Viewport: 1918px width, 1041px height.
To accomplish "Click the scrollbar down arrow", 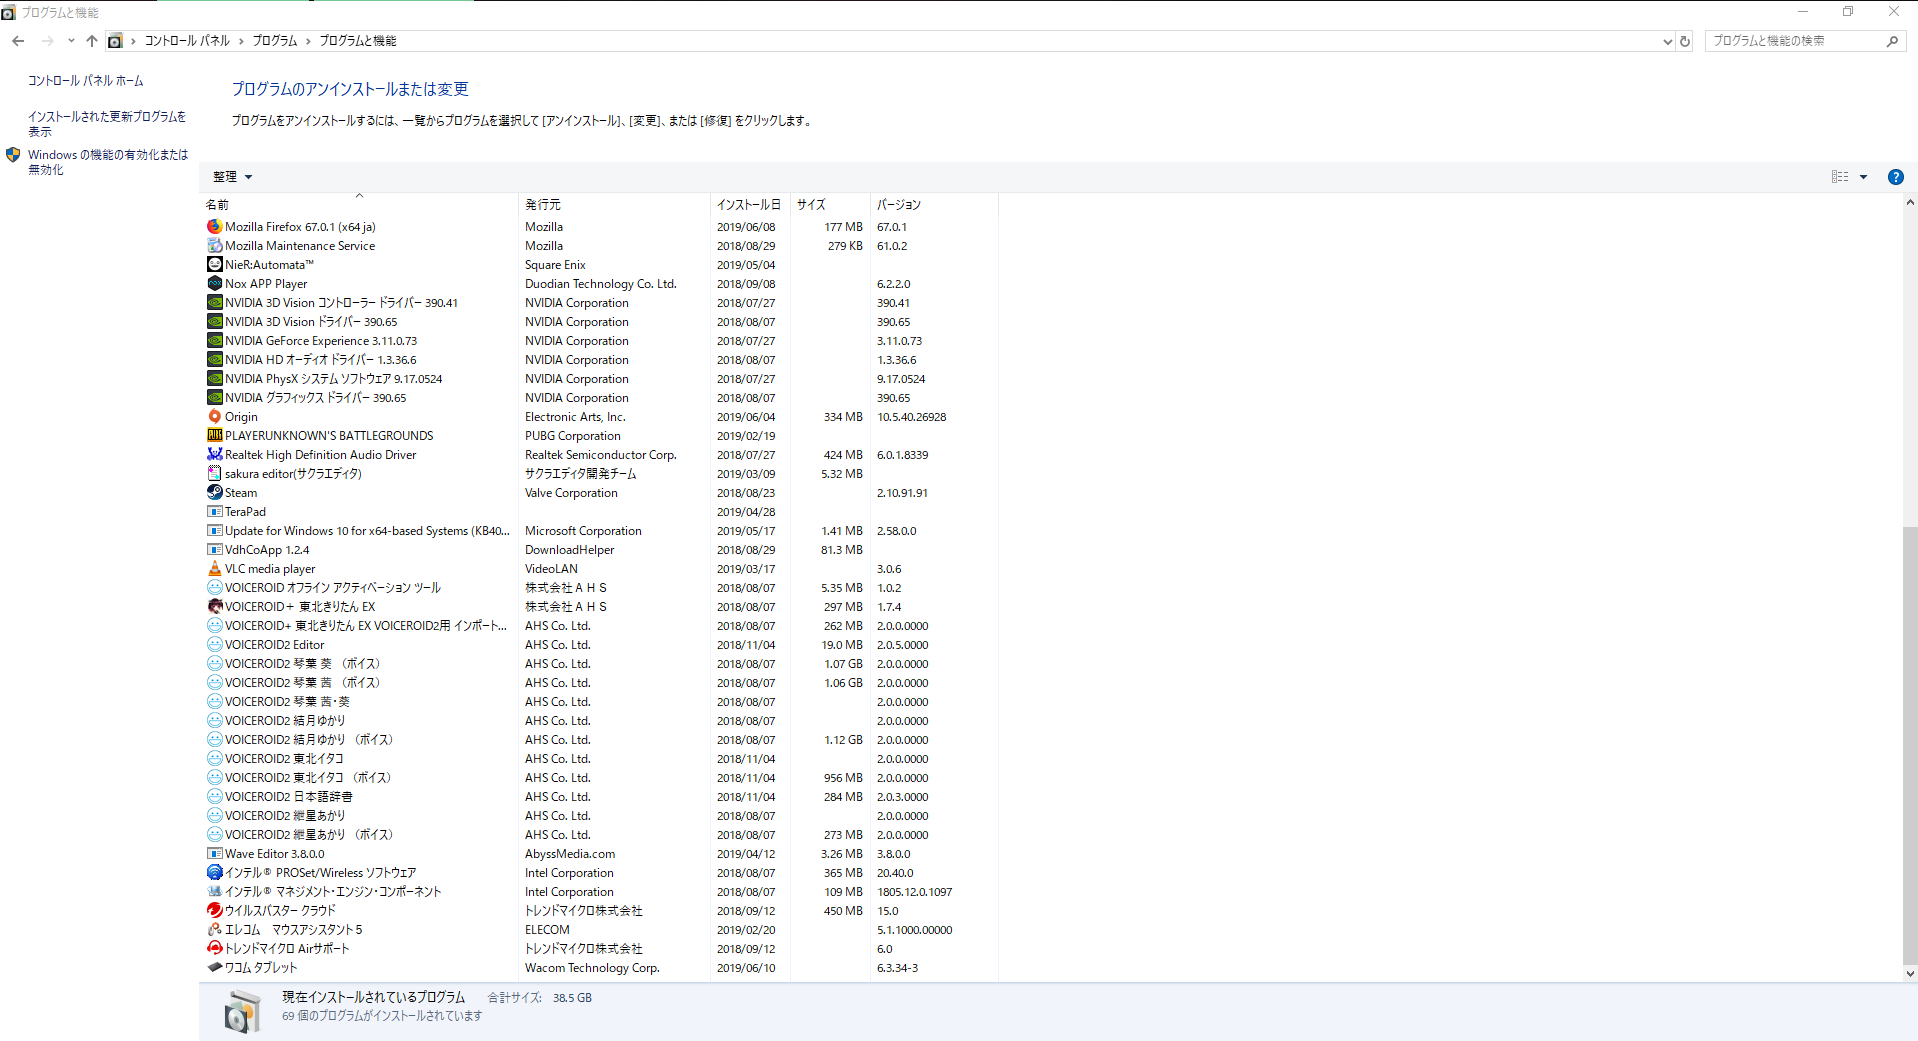I will [1910, 973].
